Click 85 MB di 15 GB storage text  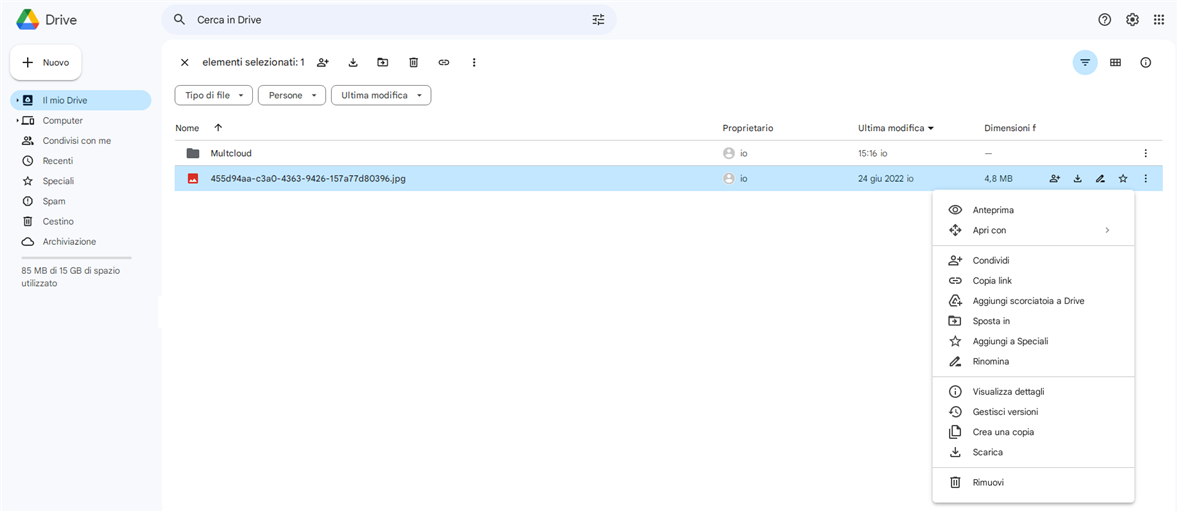pyautogui.click(x=72, y=276)
